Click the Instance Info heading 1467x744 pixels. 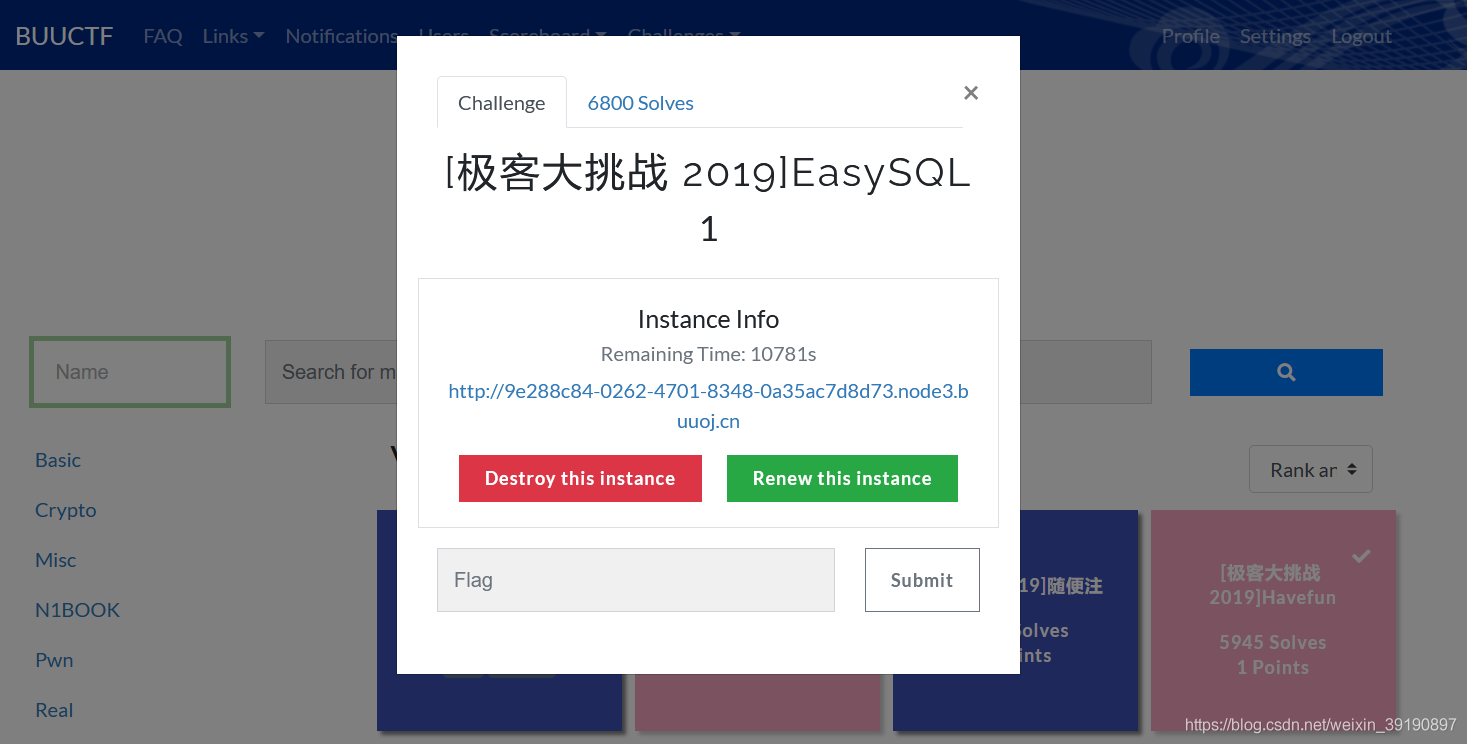coord(708,319)
